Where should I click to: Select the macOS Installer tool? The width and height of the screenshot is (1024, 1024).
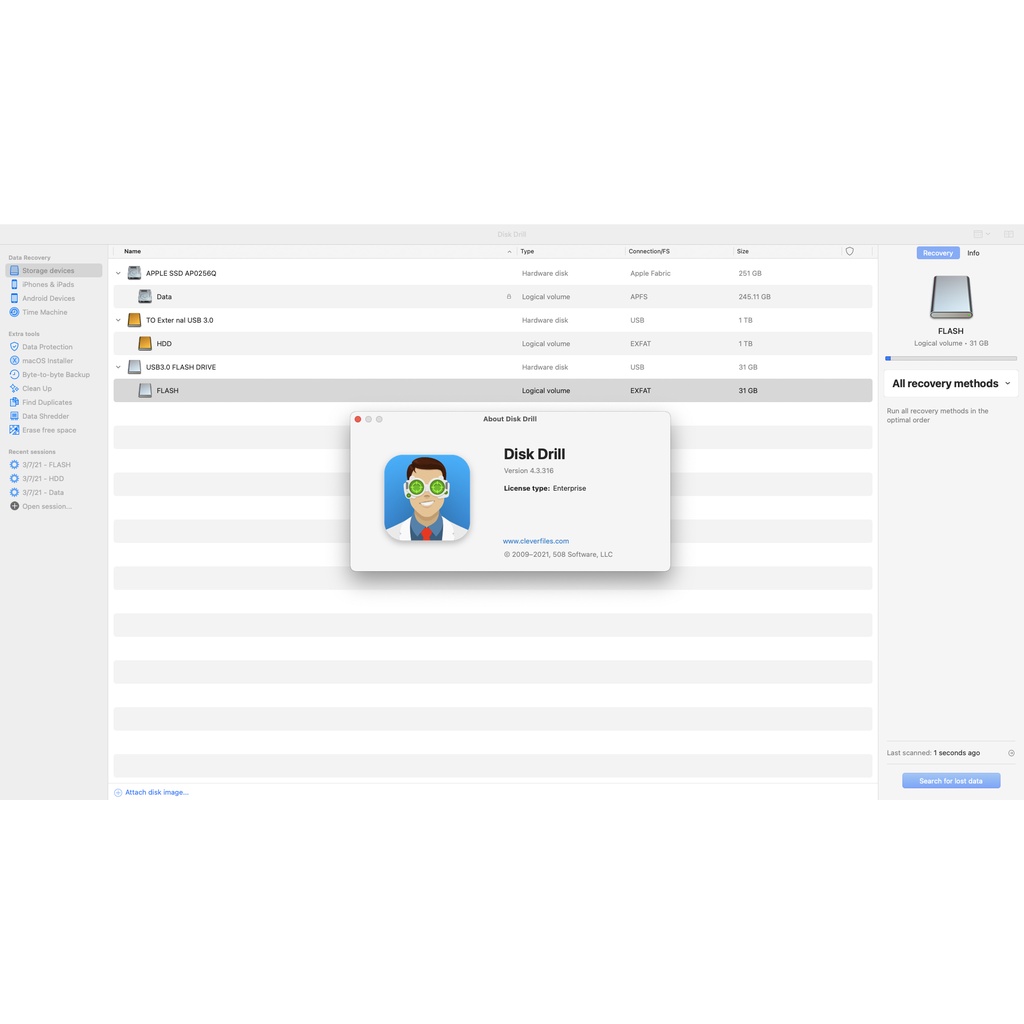pos(47,361)
